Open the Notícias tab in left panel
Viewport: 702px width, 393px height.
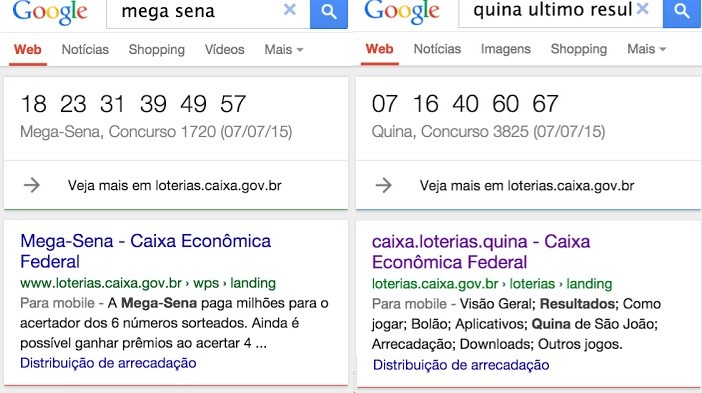pos(85,50)
